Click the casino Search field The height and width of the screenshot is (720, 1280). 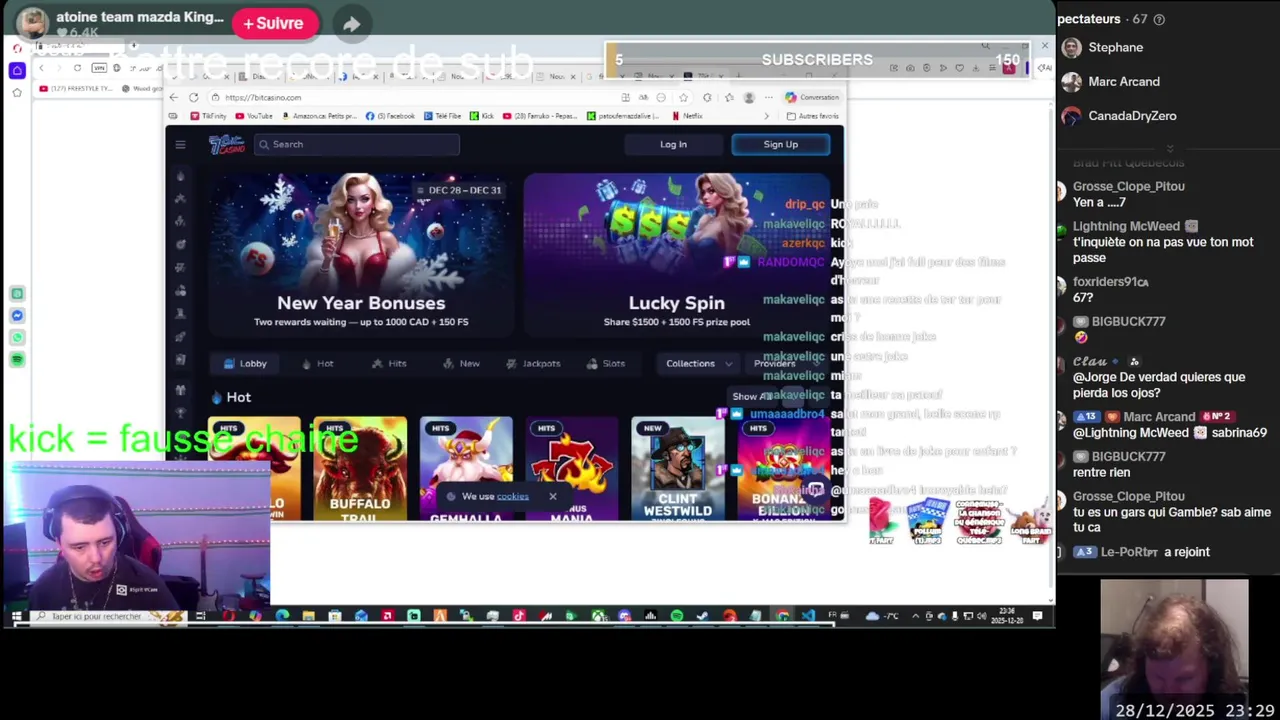click(x=357, y=144)
